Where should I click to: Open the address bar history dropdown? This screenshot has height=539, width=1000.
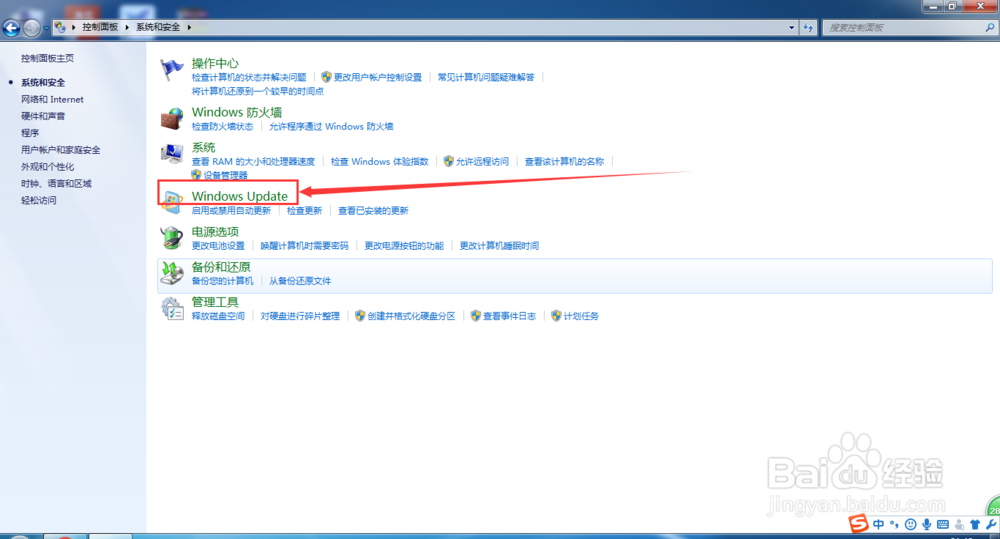pyautogui.click(x=791, y=27)
